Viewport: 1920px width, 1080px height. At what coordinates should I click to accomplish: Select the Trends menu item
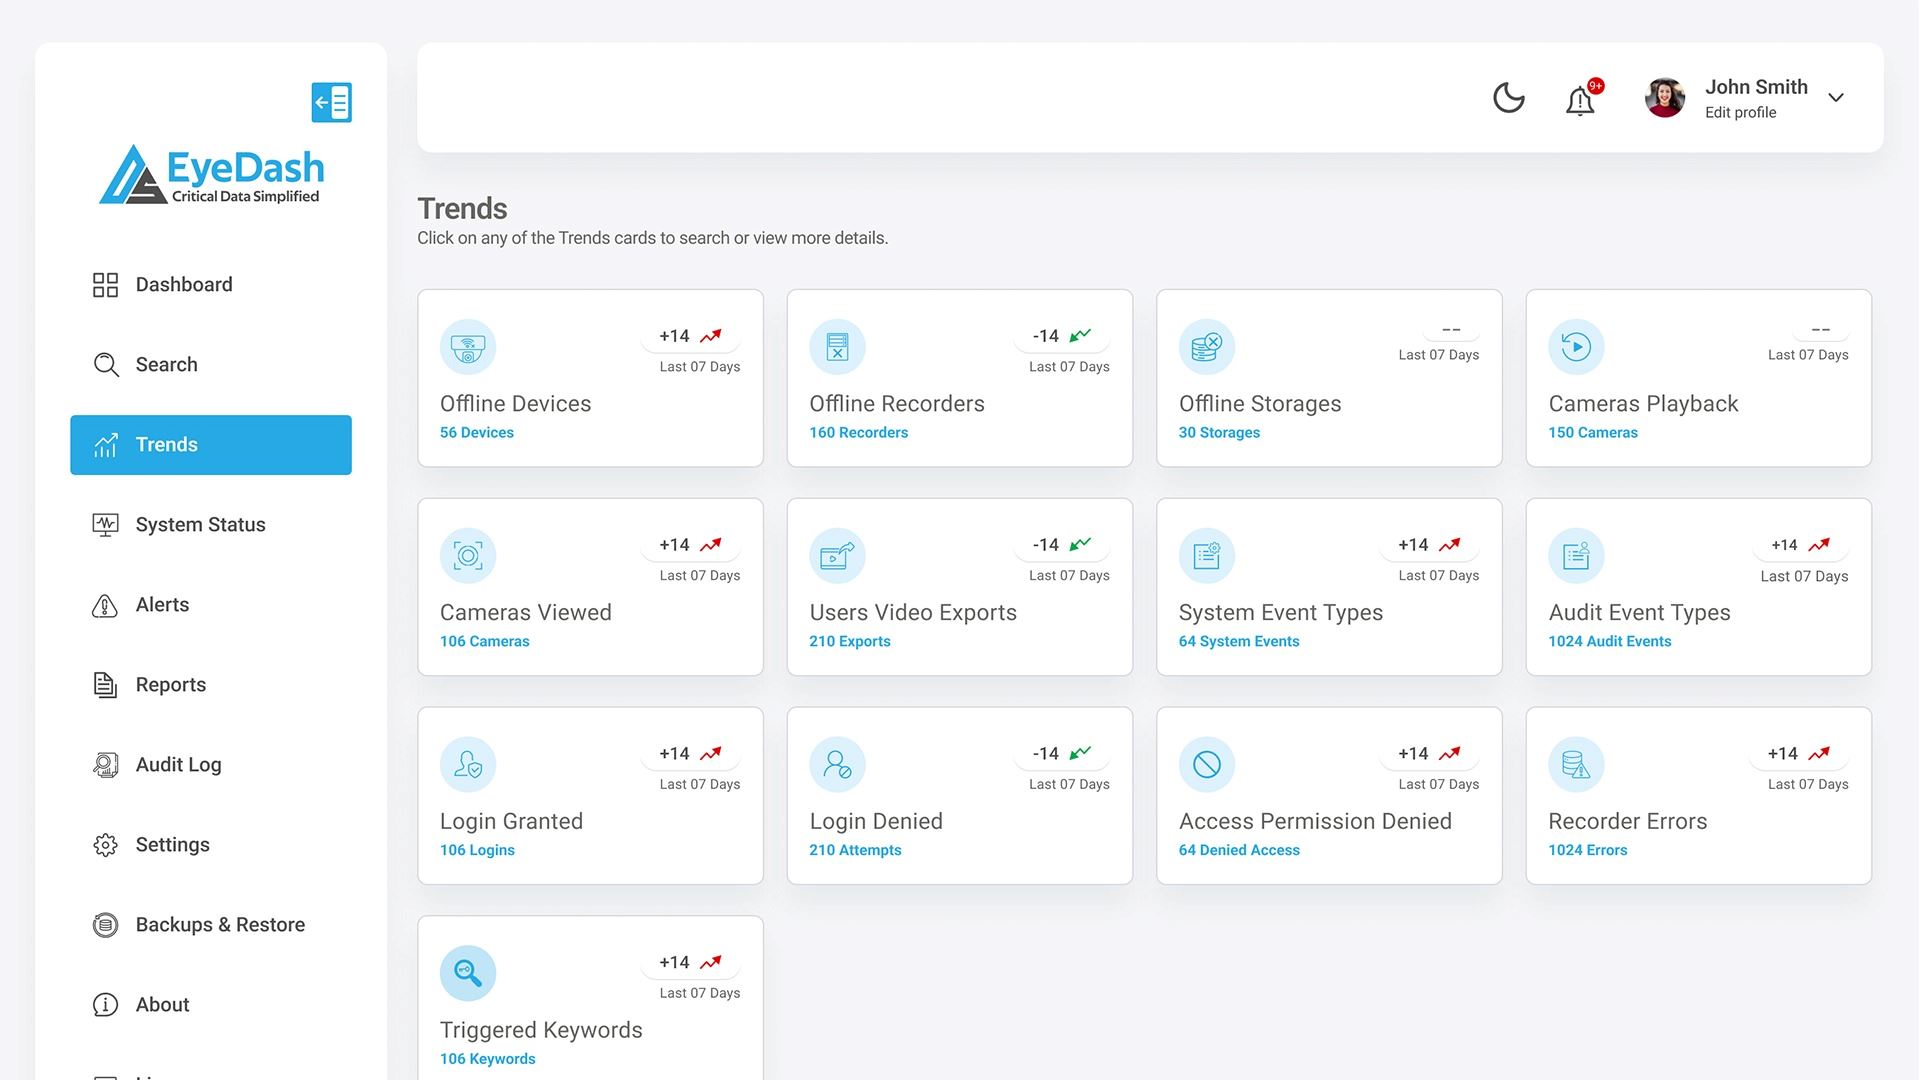coord(211,445)
